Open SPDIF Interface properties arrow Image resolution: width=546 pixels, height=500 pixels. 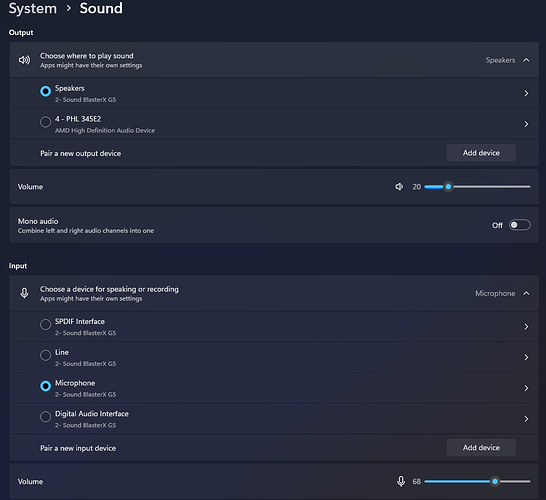526,327
